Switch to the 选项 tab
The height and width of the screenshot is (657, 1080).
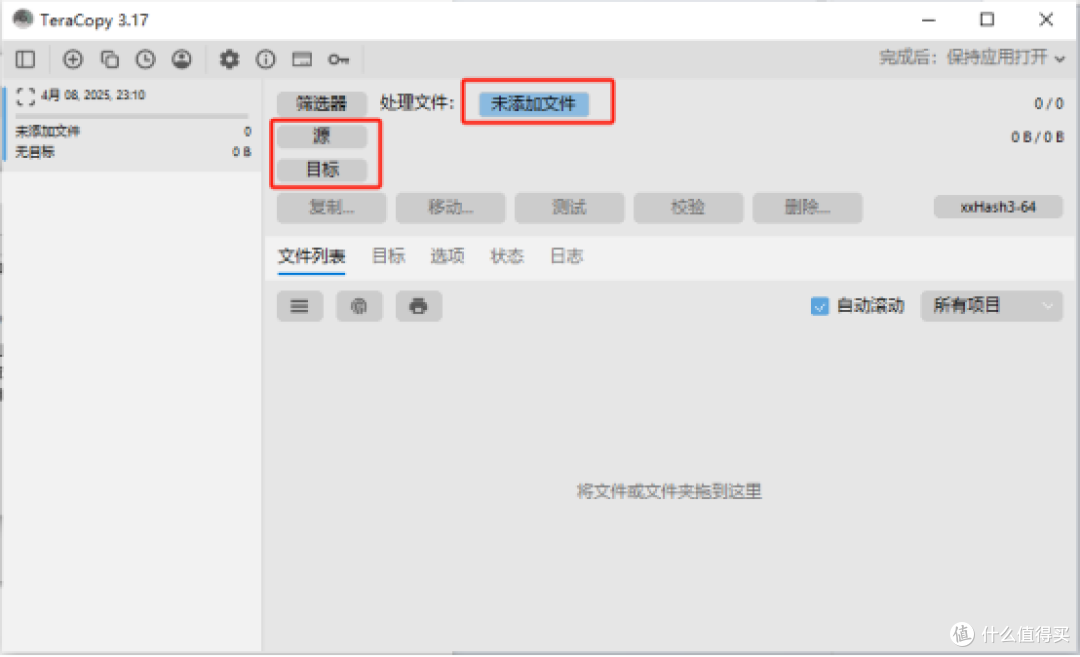[448, 256]
